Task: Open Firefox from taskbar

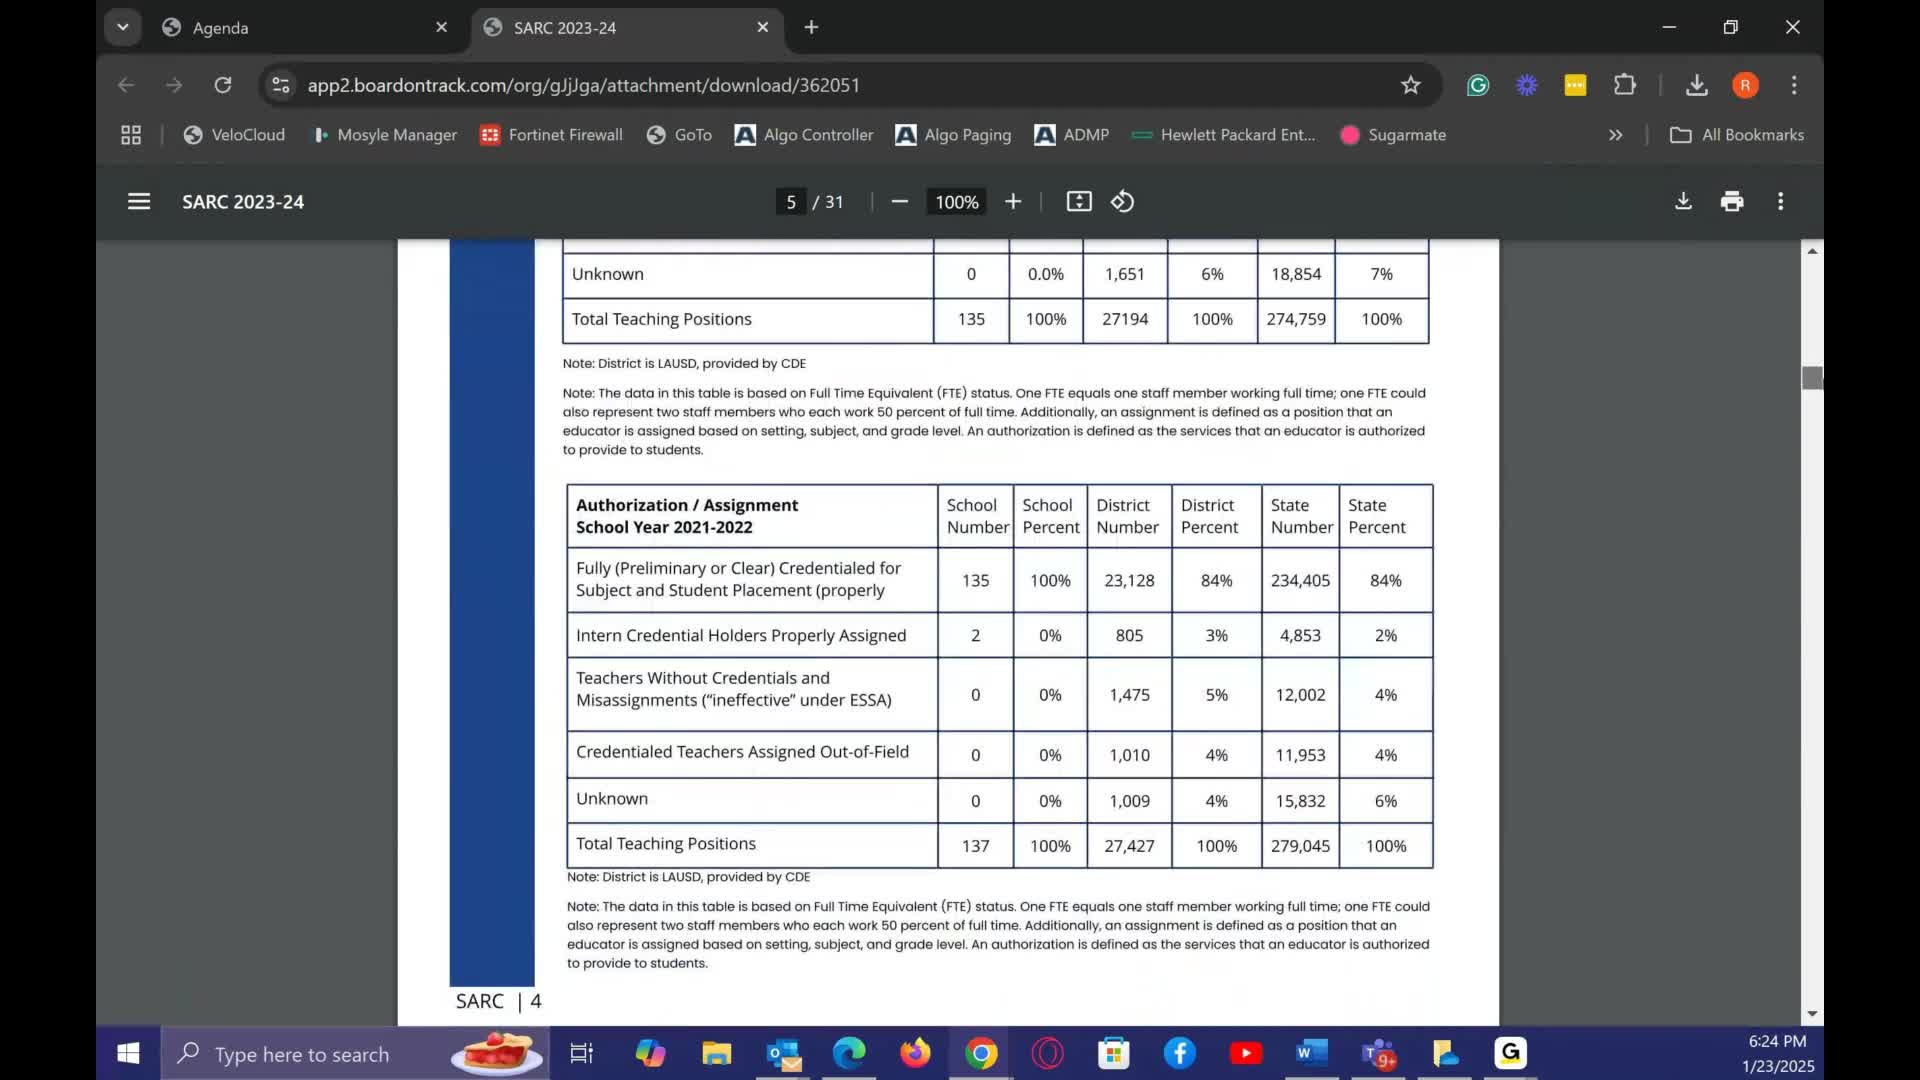Action: [x=915, y=1053]
